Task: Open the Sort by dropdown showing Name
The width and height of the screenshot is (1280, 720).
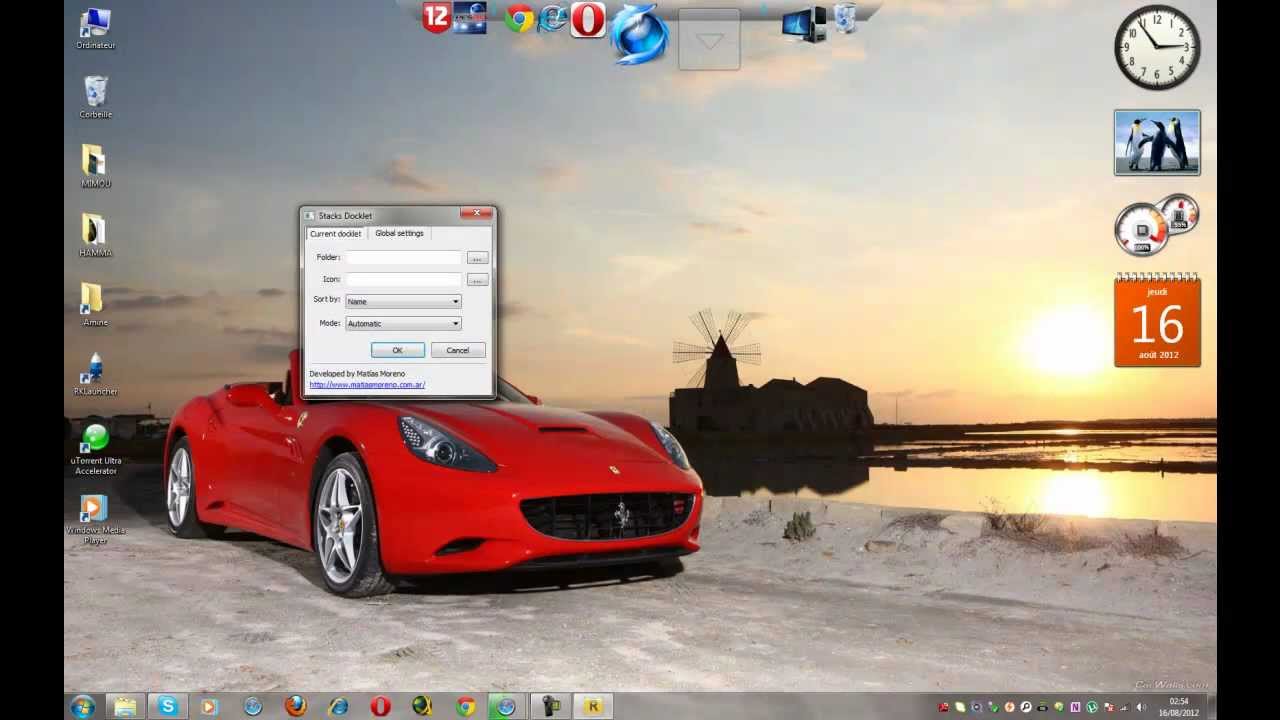Action: click(x=403, y=301)
